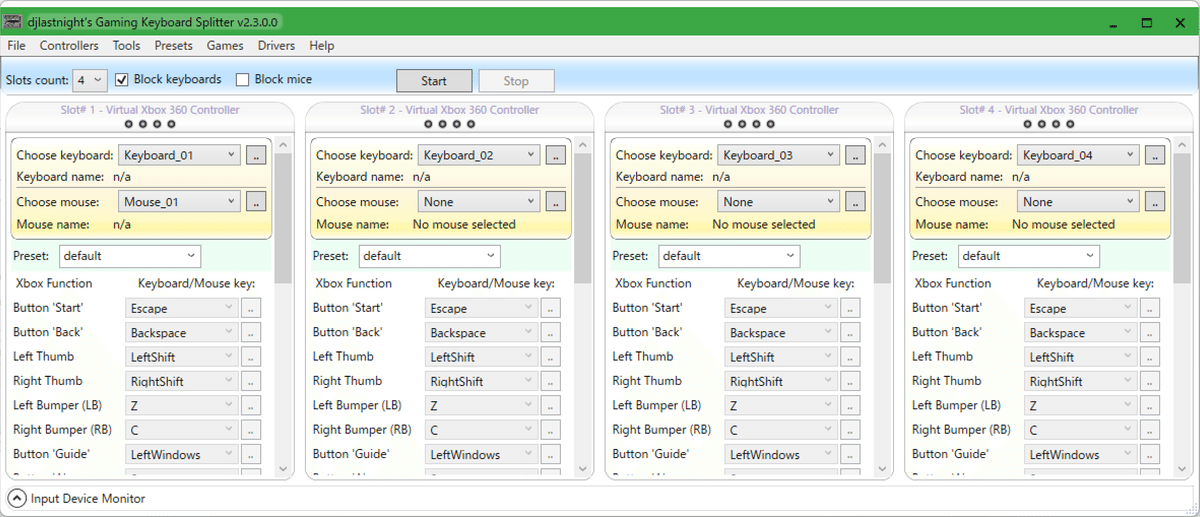
Task: Enable the Block mice checkbox
Action: 242,80
